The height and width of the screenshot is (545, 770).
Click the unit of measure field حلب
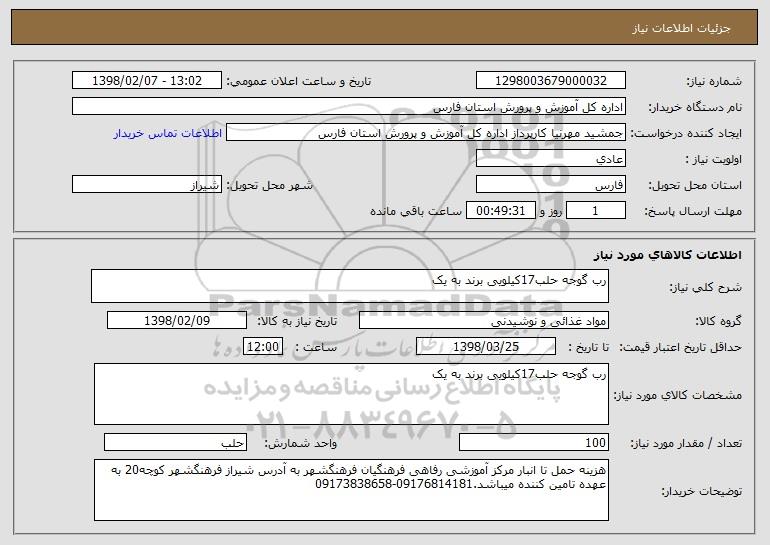(175, 442)
